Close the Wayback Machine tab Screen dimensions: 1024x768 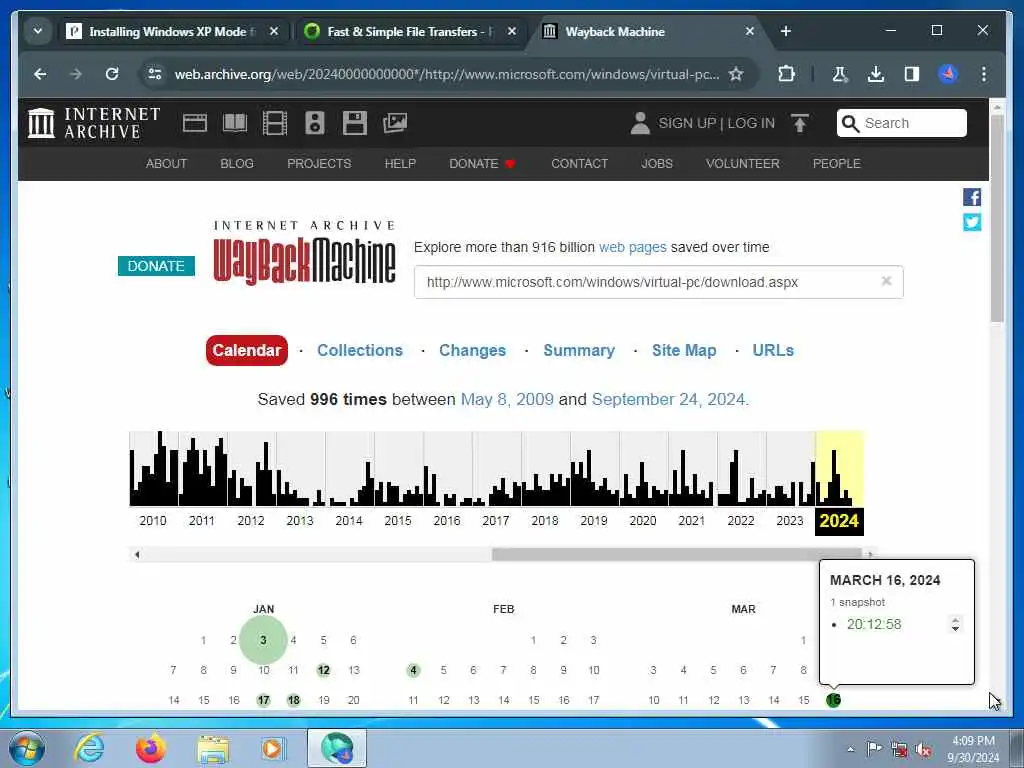click(750, 31)
